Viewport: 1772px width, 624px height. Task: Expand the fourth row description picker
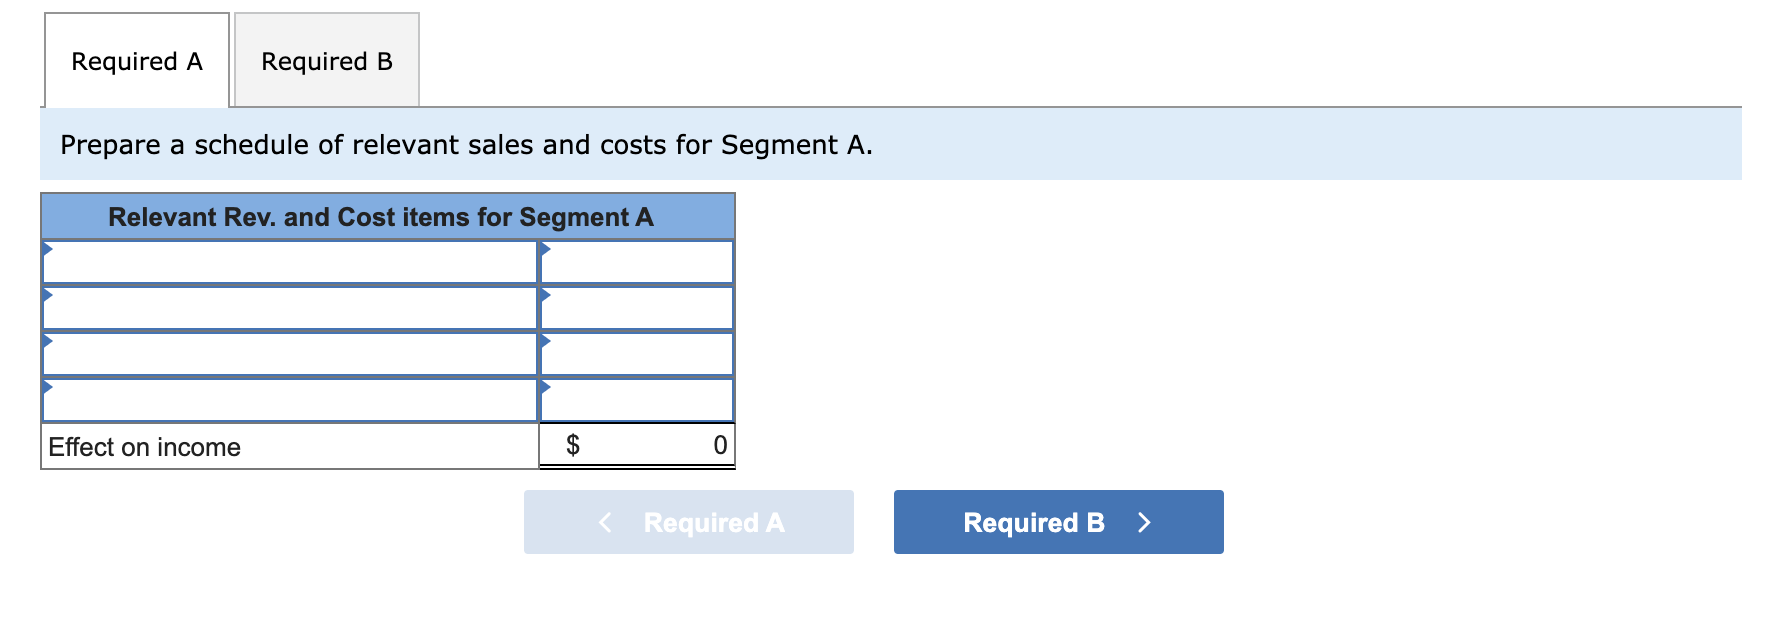[290, 400]
